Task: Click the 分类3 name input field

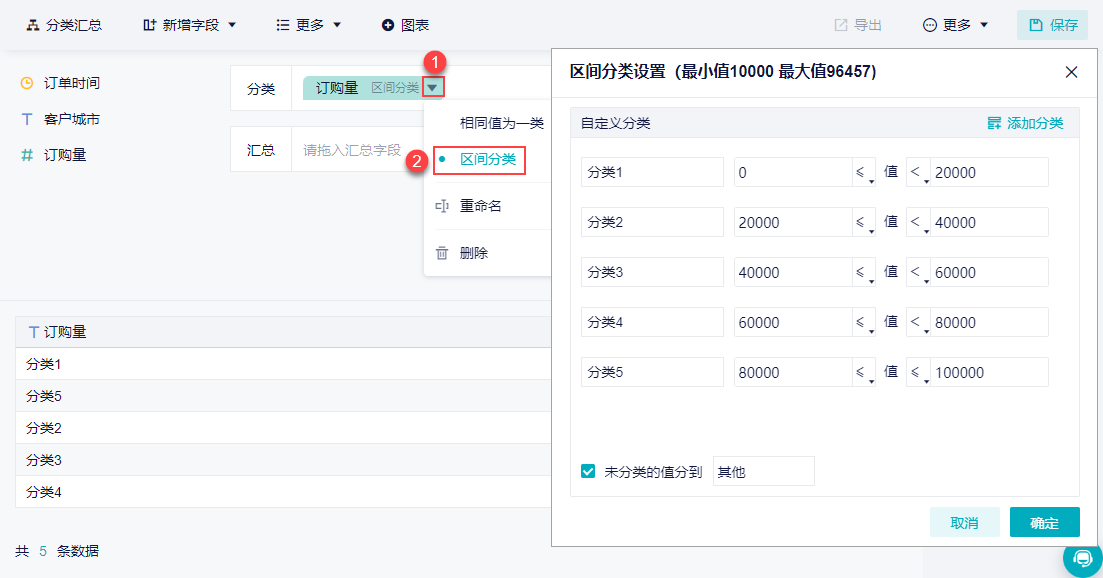Action: (x=651, y=272)
